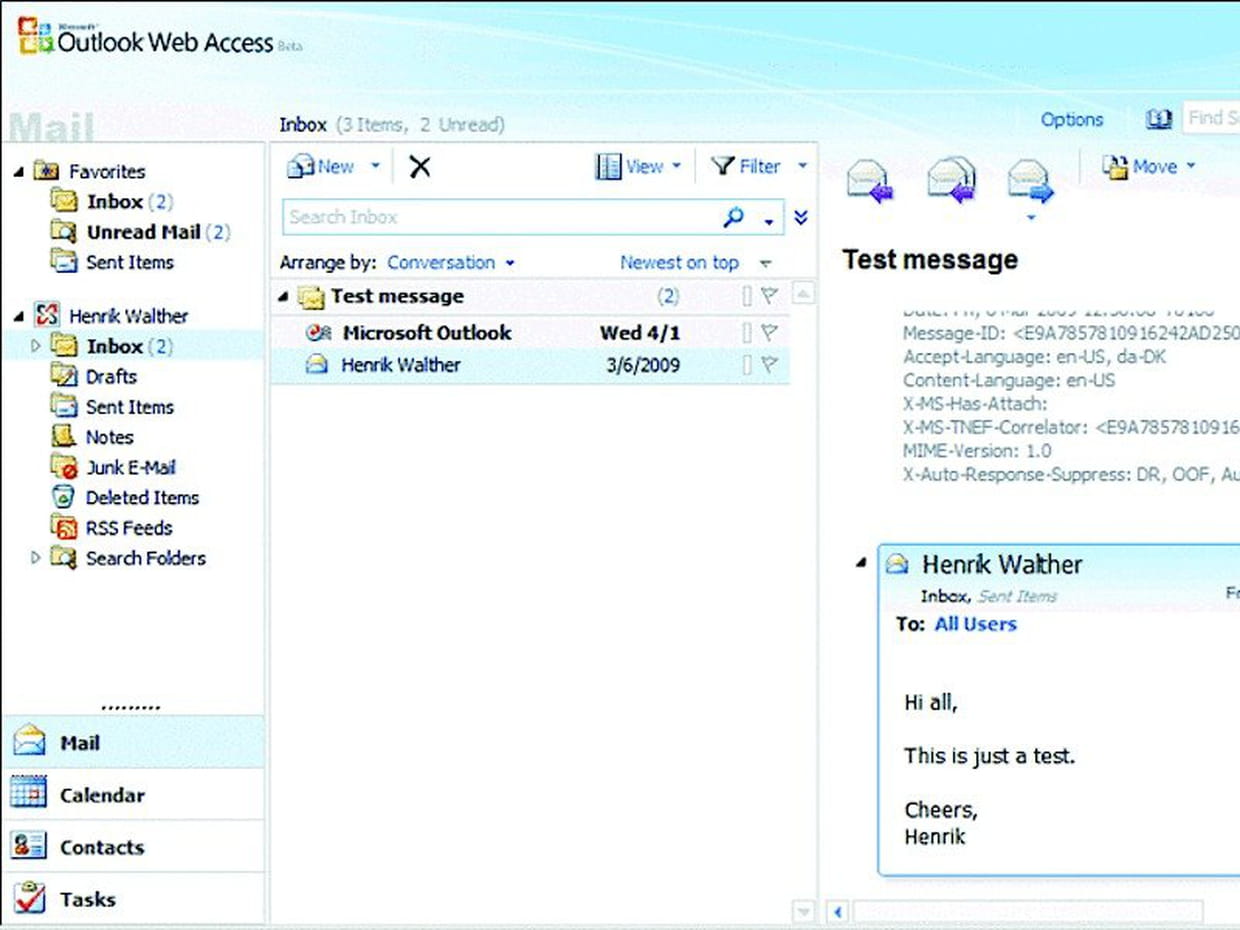Open dropdown arrow below Forward icon

1031,216
